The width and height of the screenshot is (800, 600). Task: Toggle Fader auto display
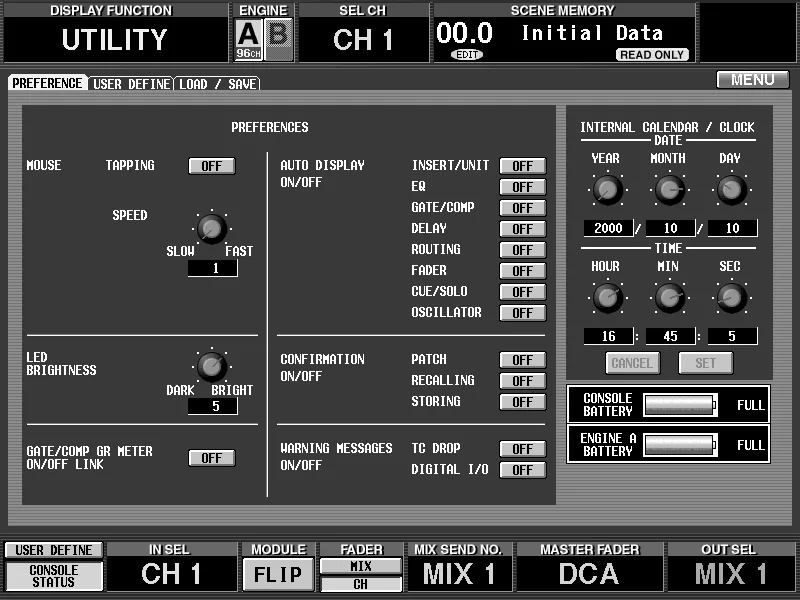pos(522,270)
